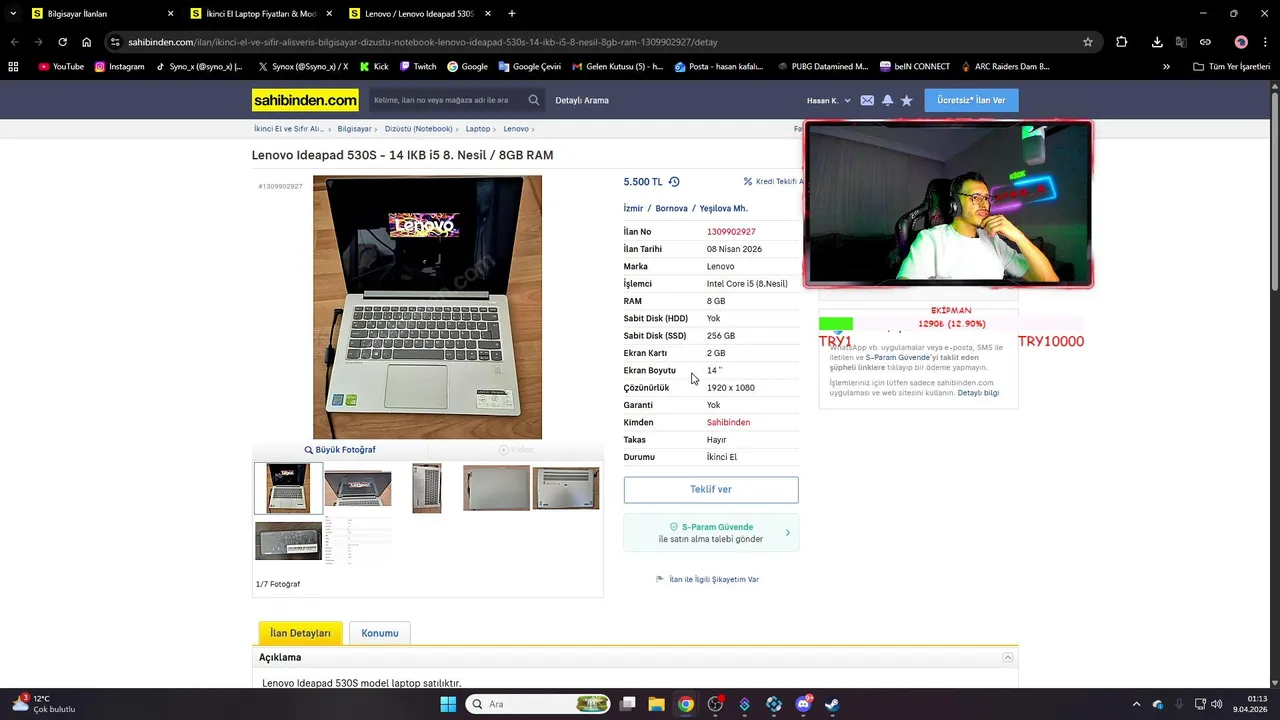Open Discord from the taskbar
The image size is (1280, 720).
tap(803, 704)
